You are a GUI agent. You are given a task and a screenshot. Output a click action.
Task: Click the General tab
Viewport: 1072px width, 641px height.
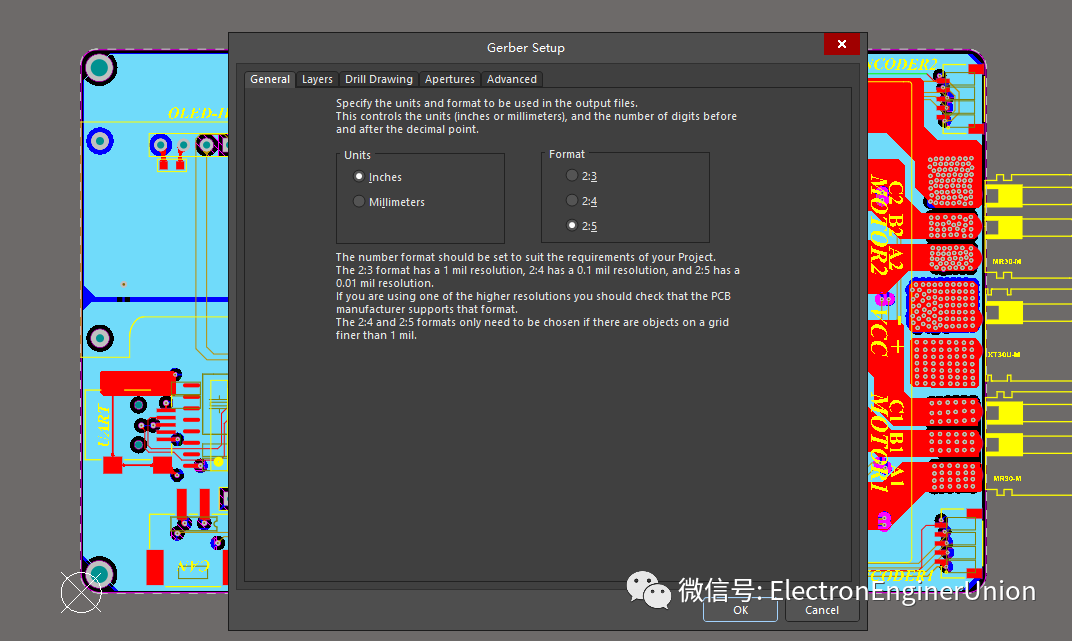point(270,79)
